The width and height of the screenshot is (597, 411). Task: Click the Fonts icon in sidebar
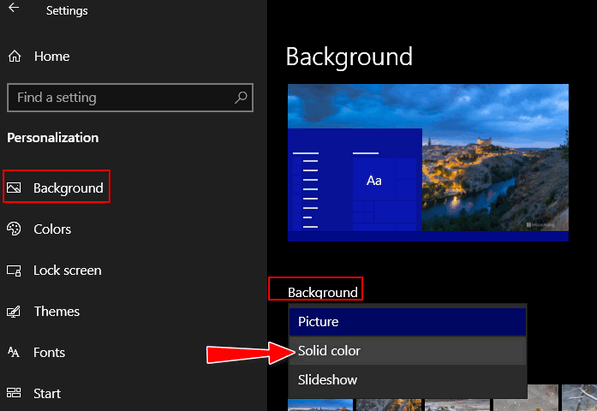13,352
